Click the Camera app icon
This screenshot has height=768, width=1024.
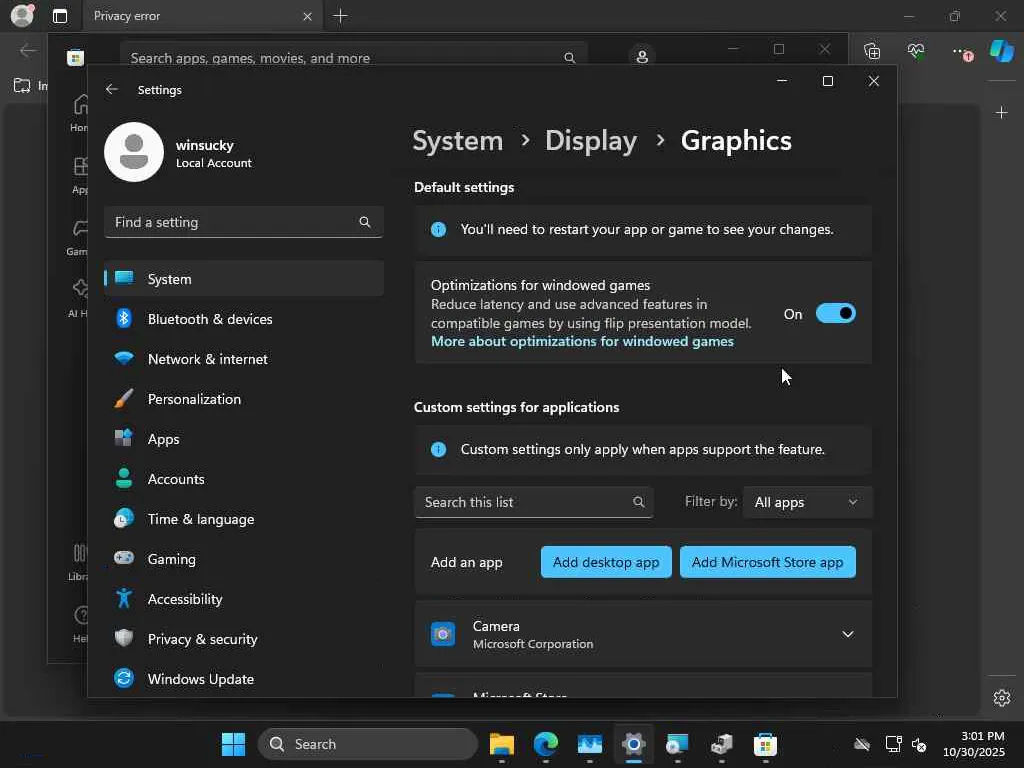point(443,634)
